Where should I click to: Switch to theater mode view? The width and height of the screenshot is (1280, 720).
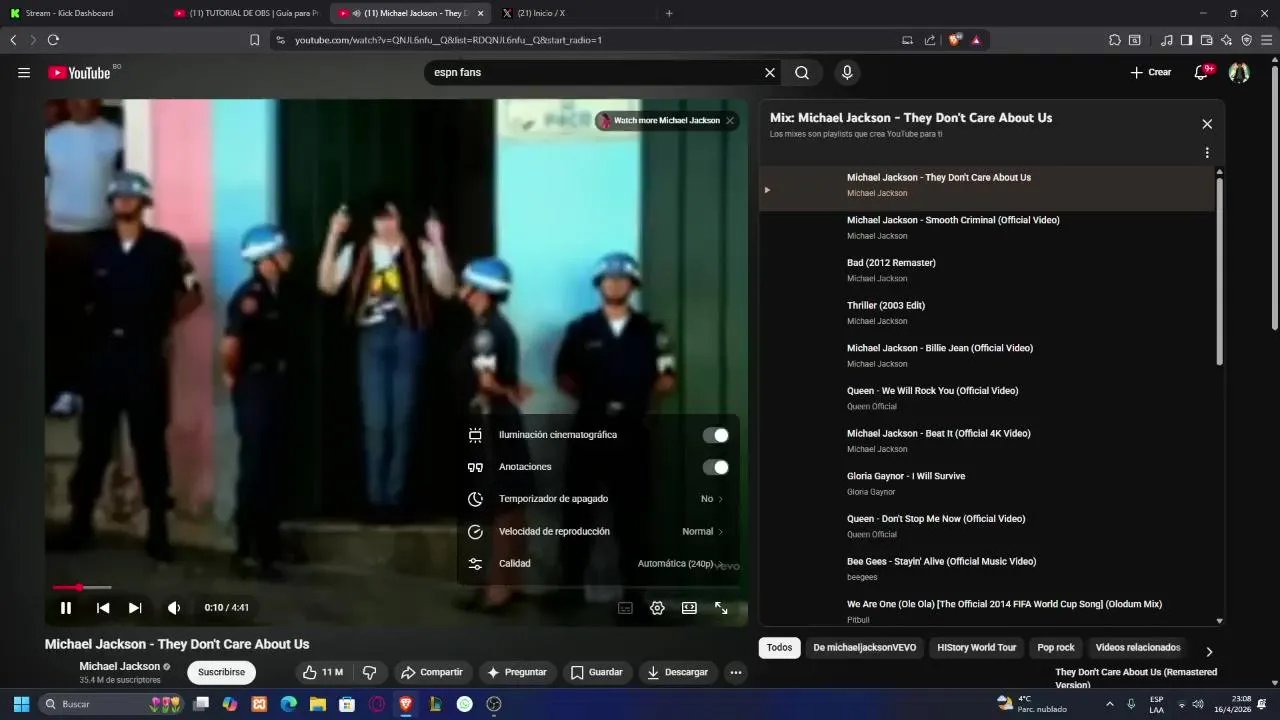coord(689,607)
